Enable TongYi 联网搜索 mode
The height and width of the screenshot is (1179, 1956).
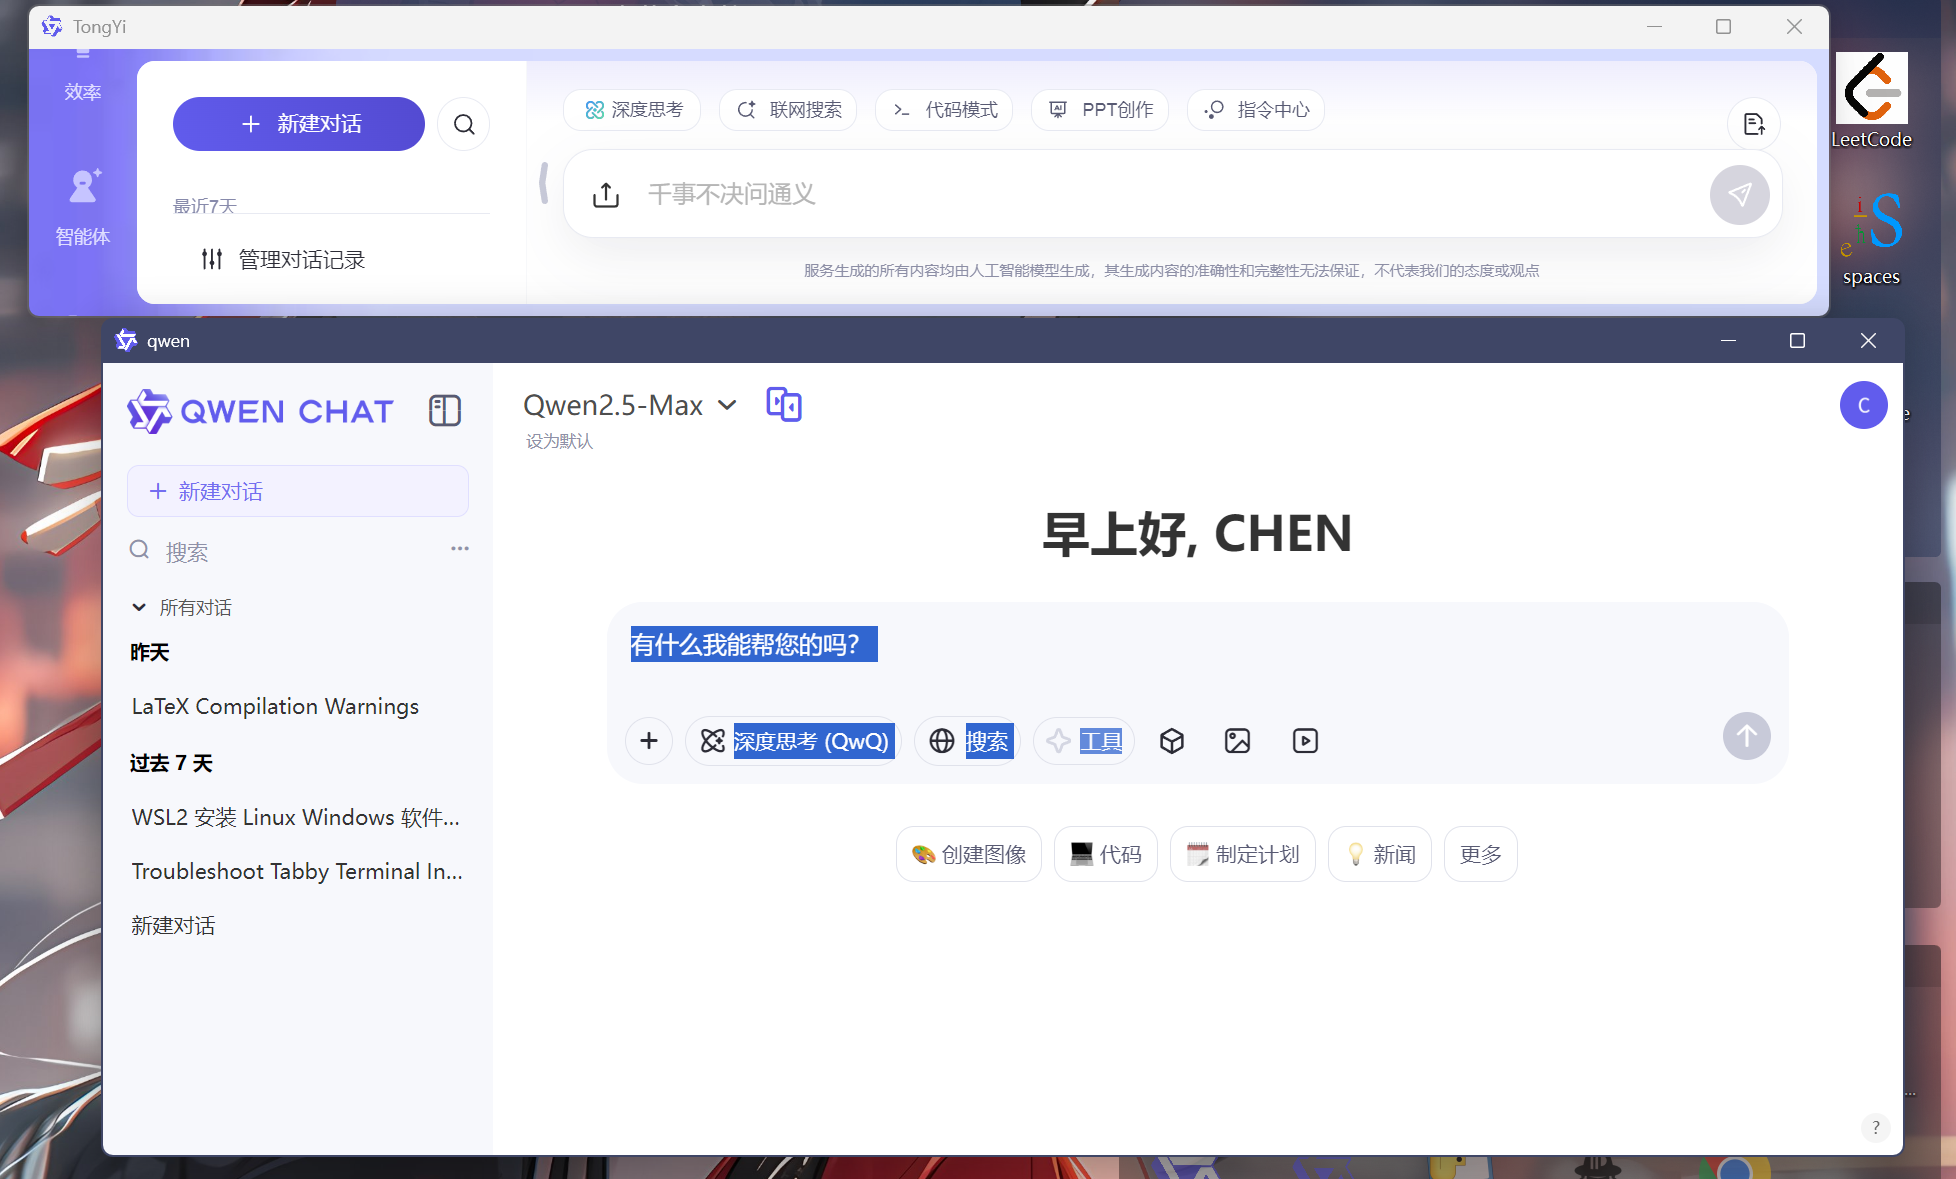click(788, 110)
